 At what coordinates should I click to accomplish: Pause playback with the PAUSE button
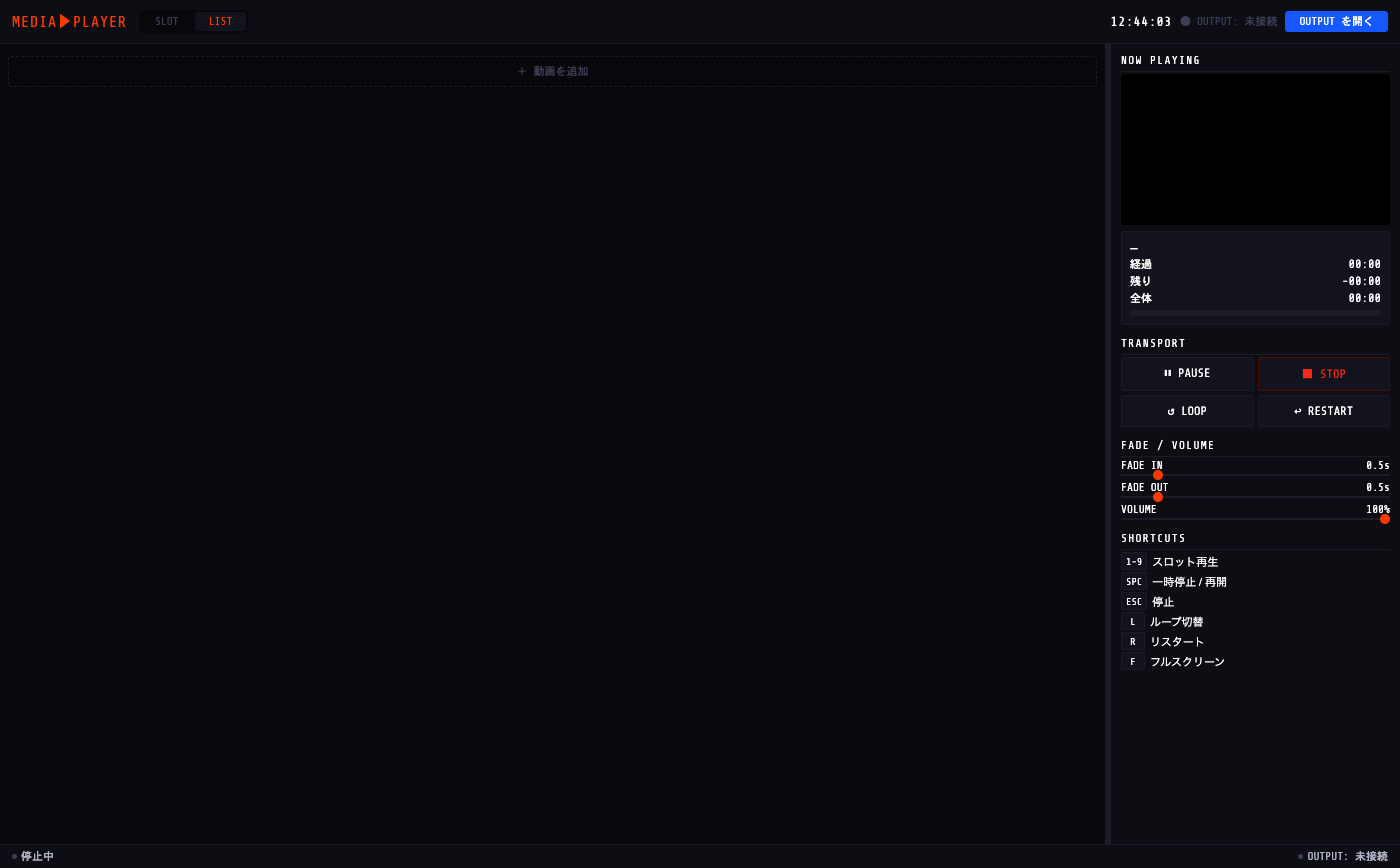click(1187, 374)
